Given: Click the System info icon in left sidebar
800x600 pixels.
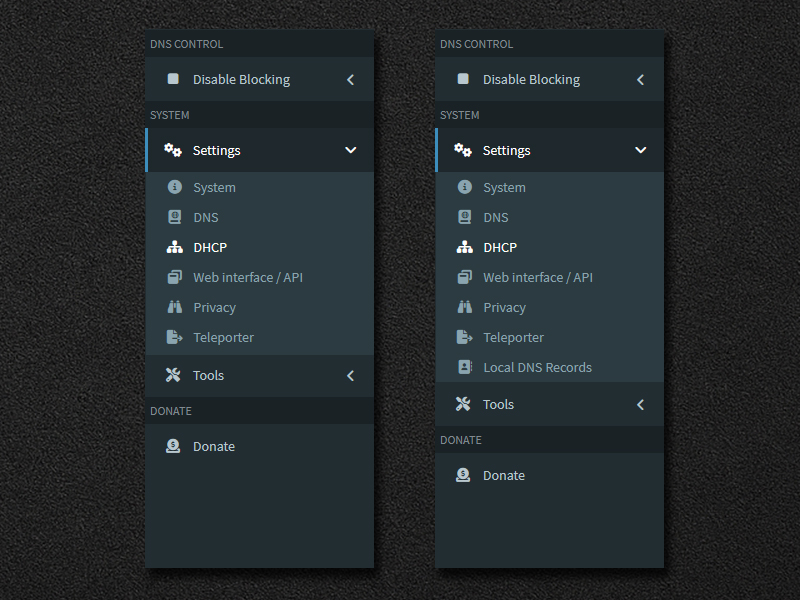Looking at the screenshot, I should [x=174, y=187].
